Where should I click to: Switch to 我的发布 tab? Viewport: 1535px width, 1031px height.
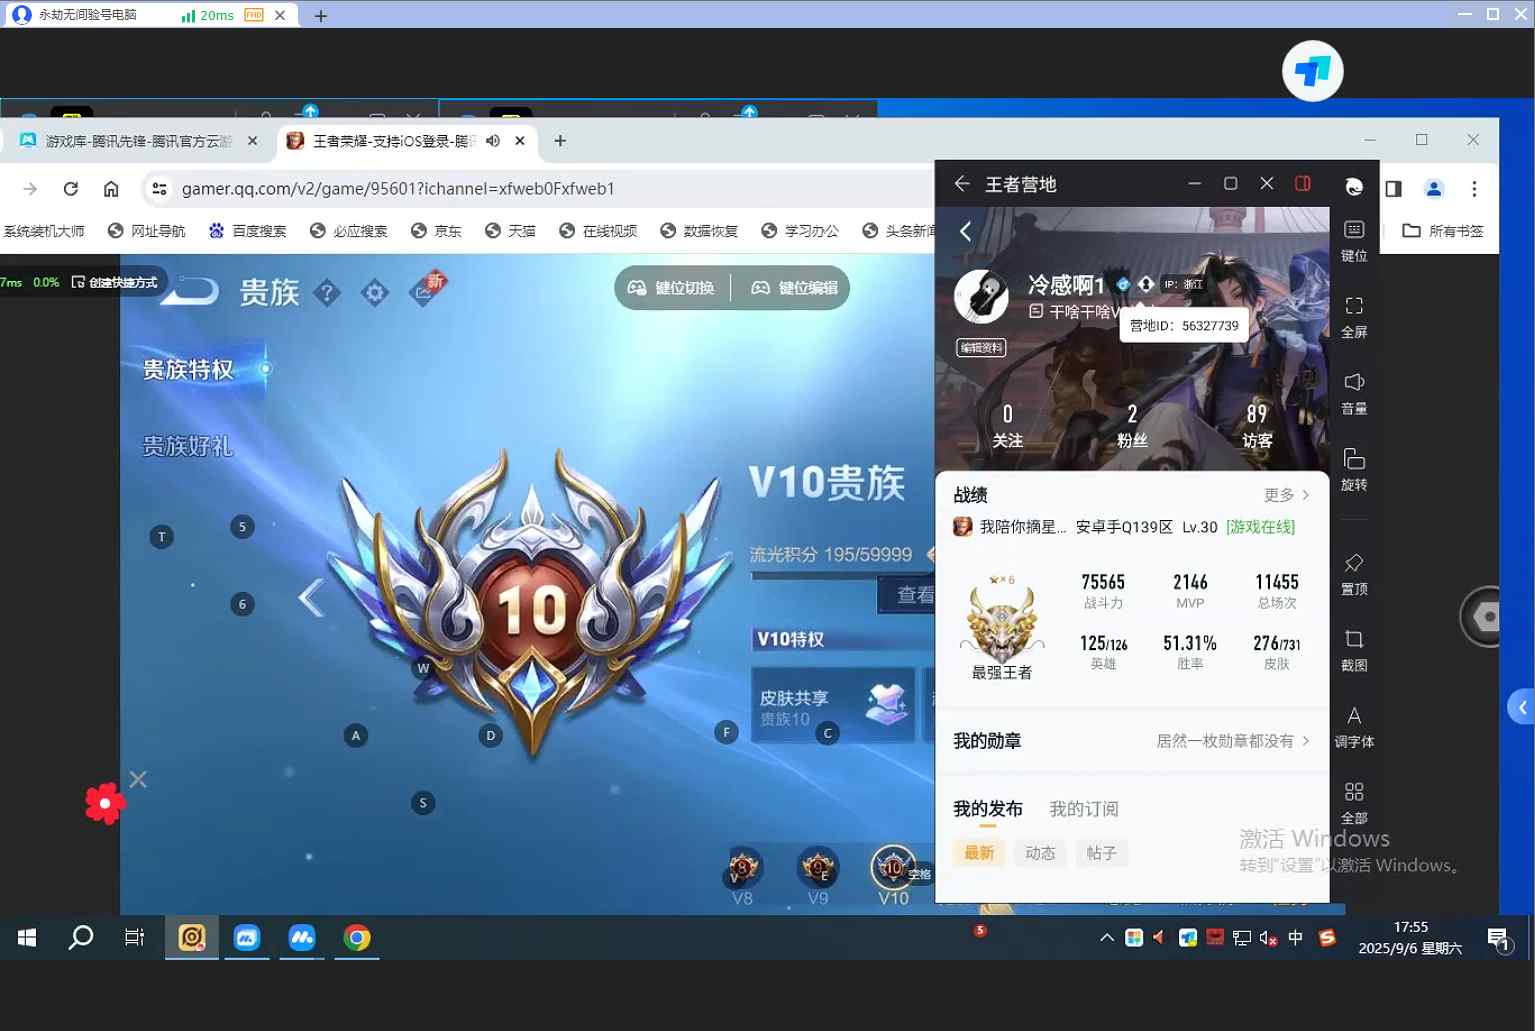[x=988, y=809]
